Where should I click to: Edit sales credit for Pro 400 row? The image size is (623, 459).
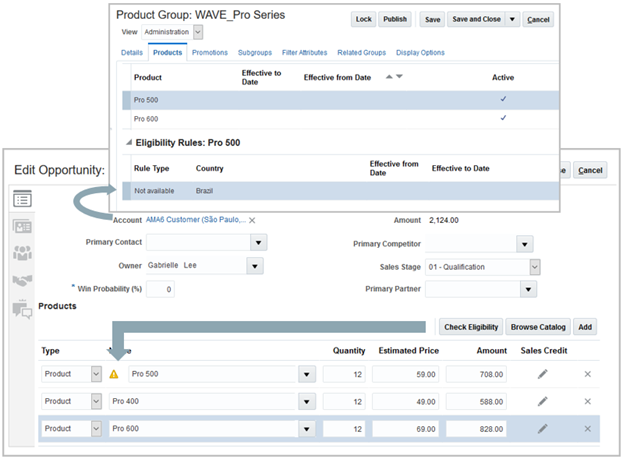[542, 401]
